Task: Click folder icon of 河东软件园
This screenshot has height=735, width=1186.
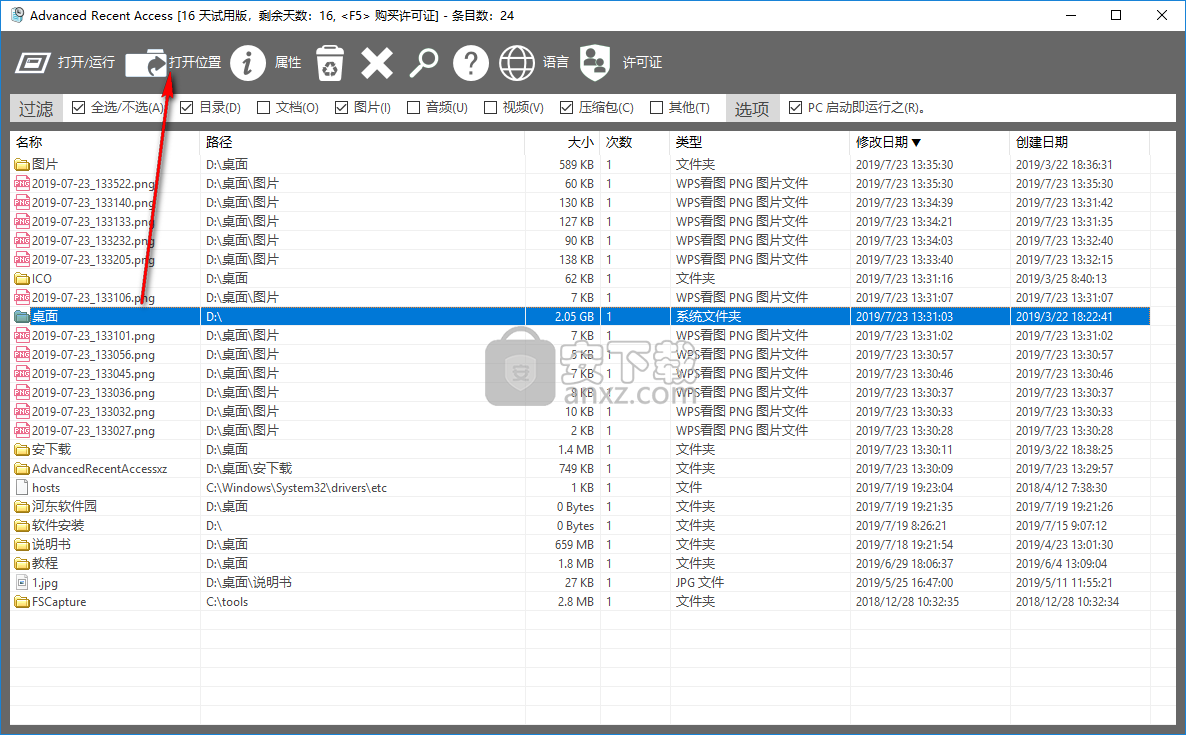Action: (x=22, y=507)
